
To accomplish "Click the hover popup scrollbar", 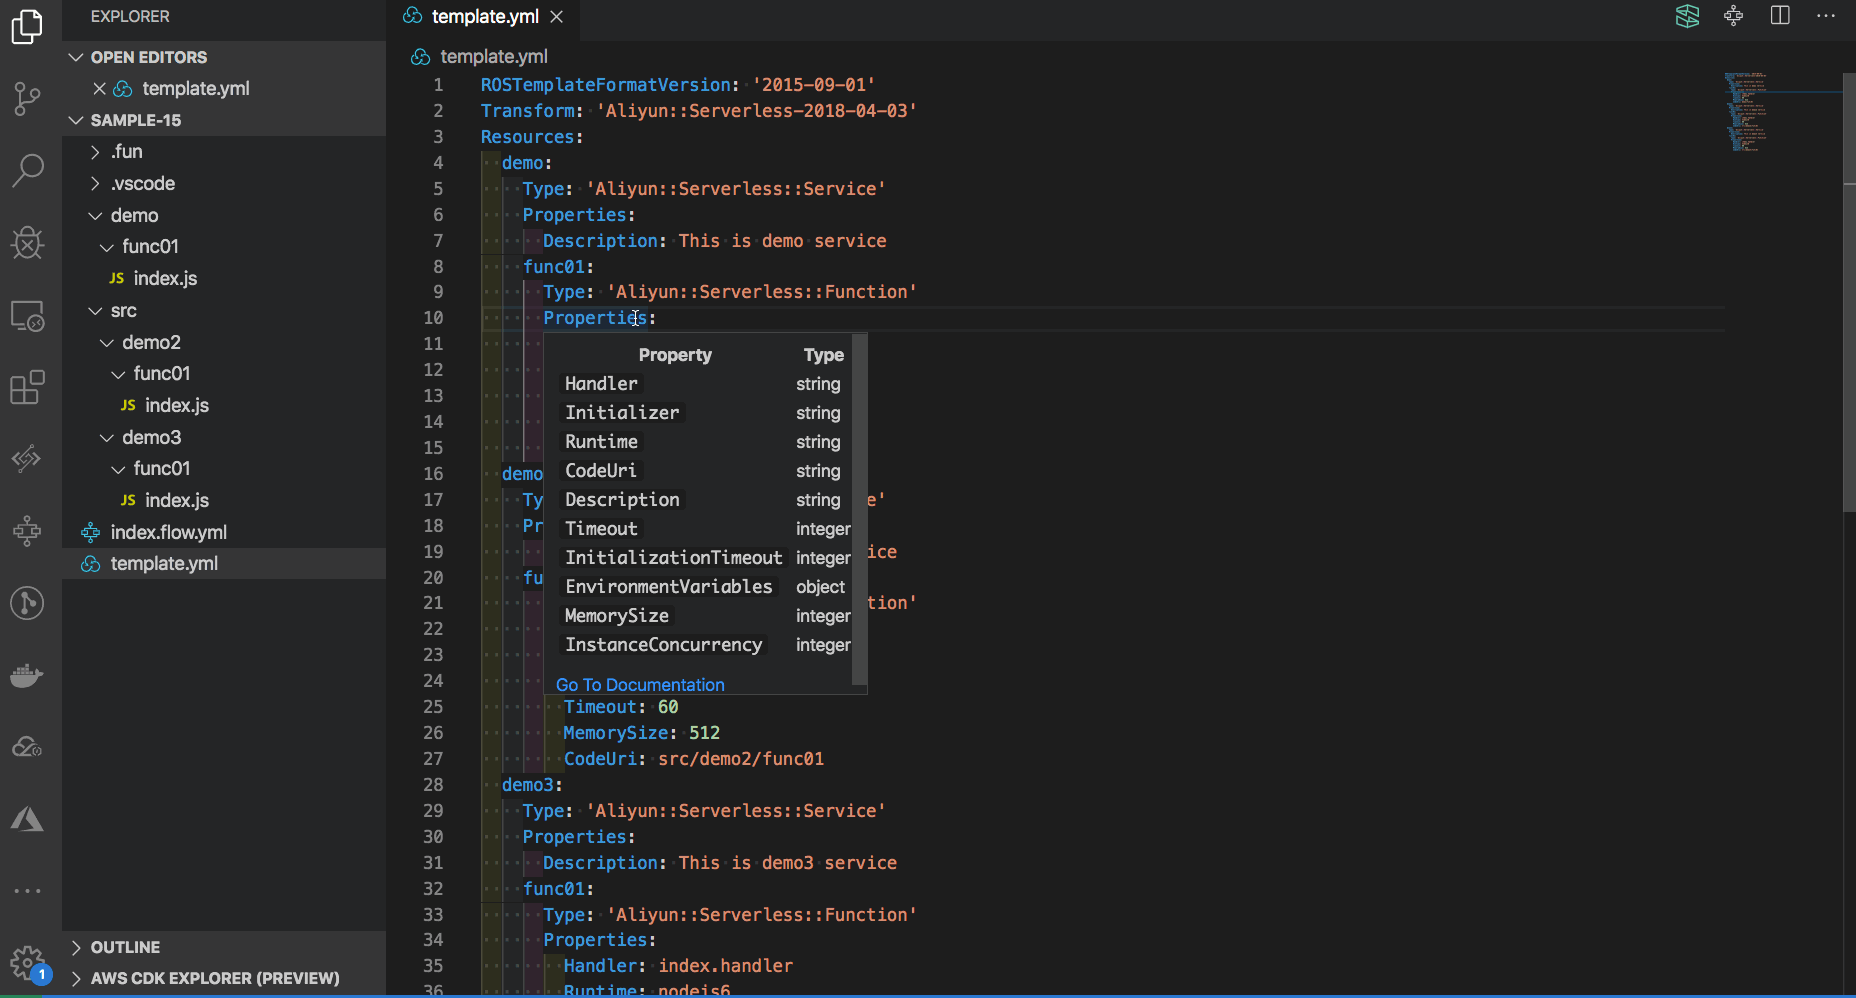I will [x=859, y=510].
